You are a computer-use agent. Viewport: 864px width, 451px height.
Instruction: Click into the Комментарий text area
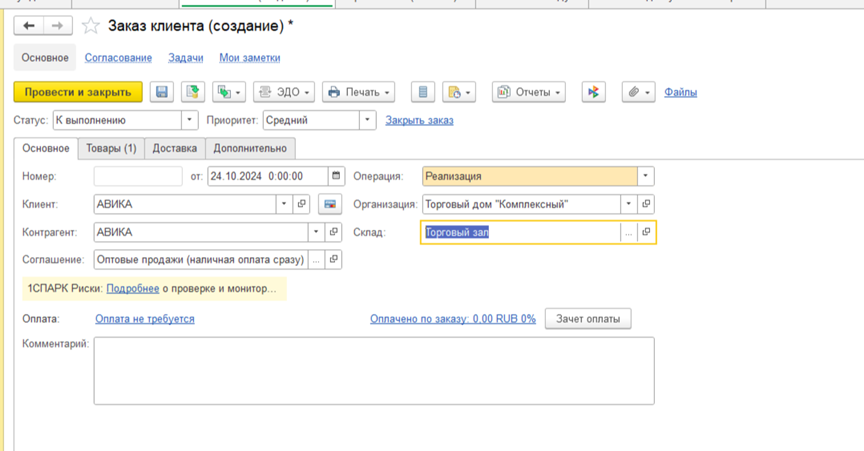[x=374, y=371]
